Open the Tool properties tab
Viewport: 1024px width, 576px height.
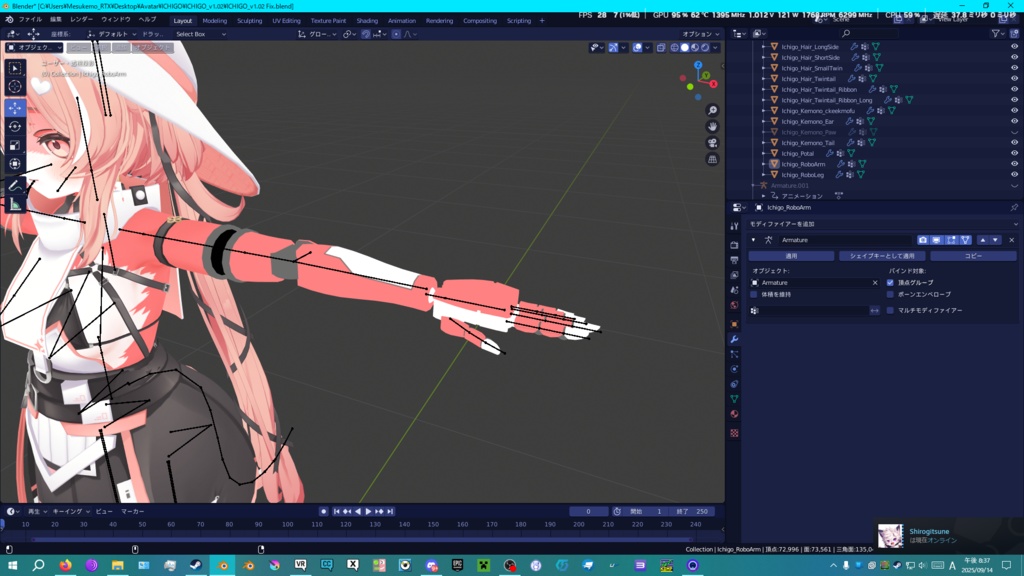734,226
